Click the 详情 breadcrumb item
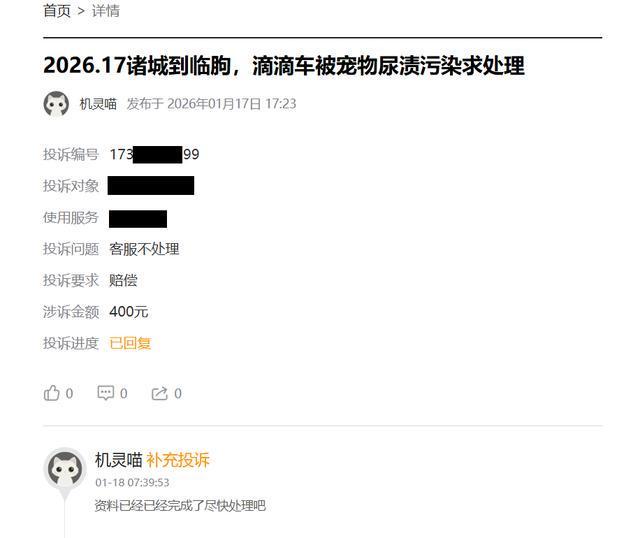The width and height of the screenshot is (640, 538). [106, 11]
